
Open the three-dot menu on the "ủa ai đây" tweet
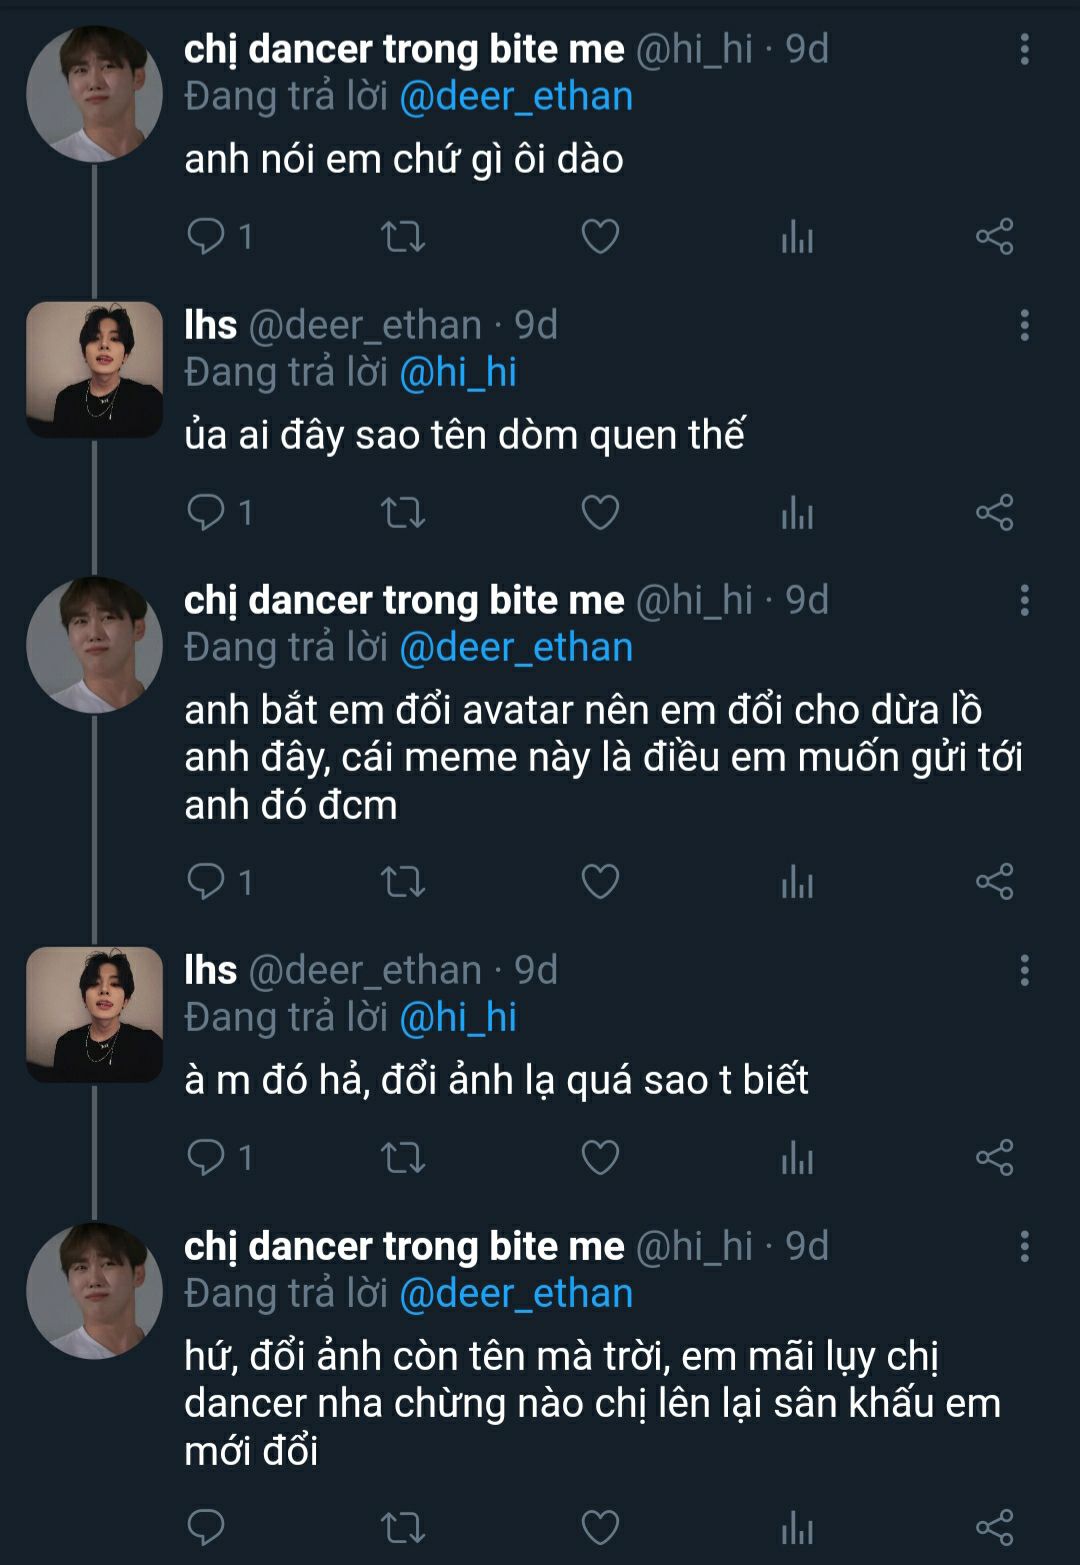click(1024, 325)
